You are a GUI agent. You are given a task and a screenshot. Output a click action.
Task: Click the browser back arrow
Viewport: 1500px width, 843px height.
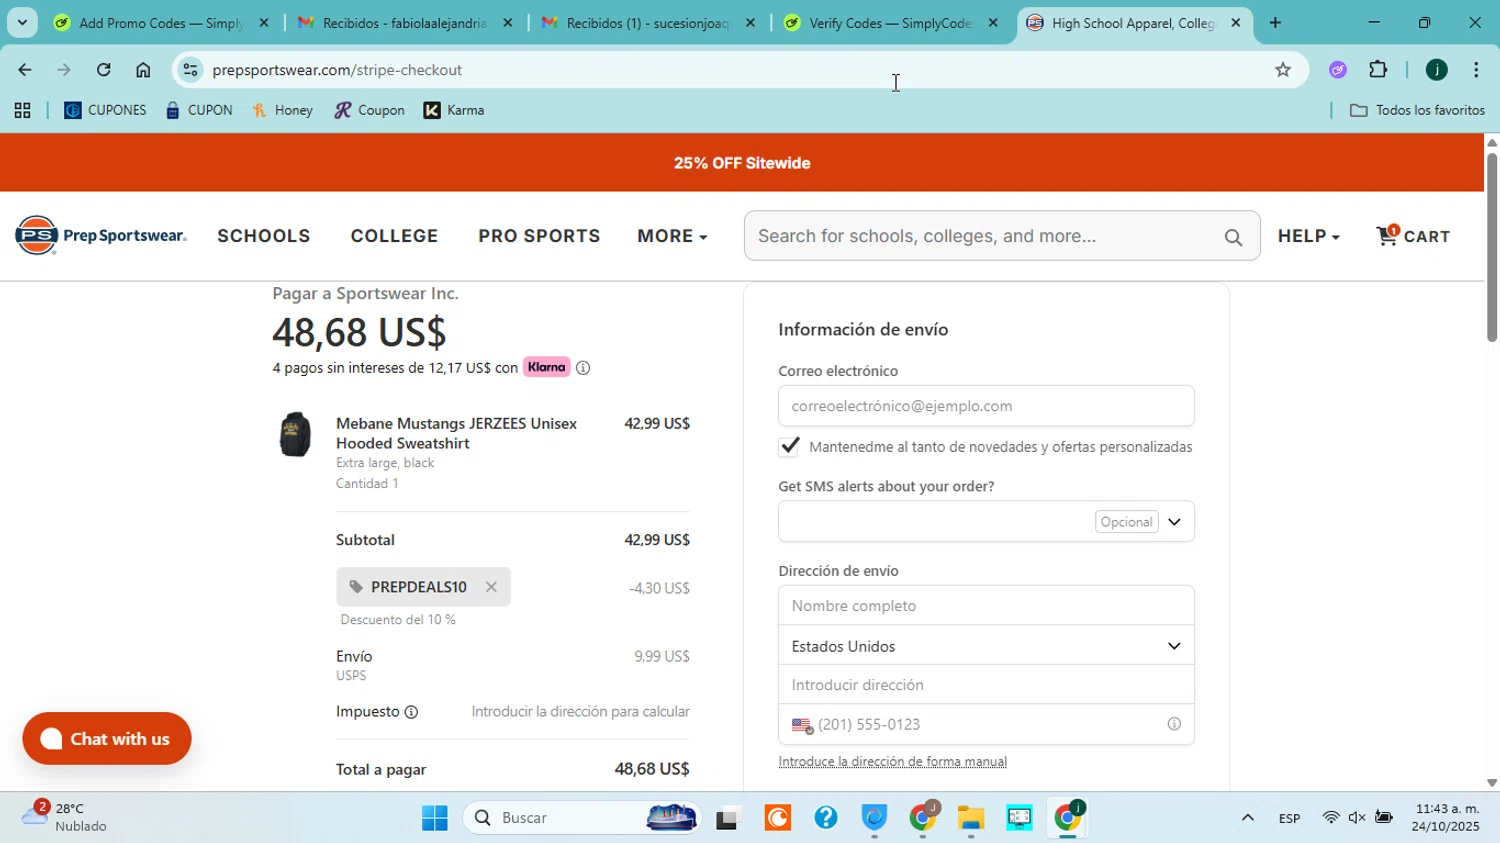point(24,70)
